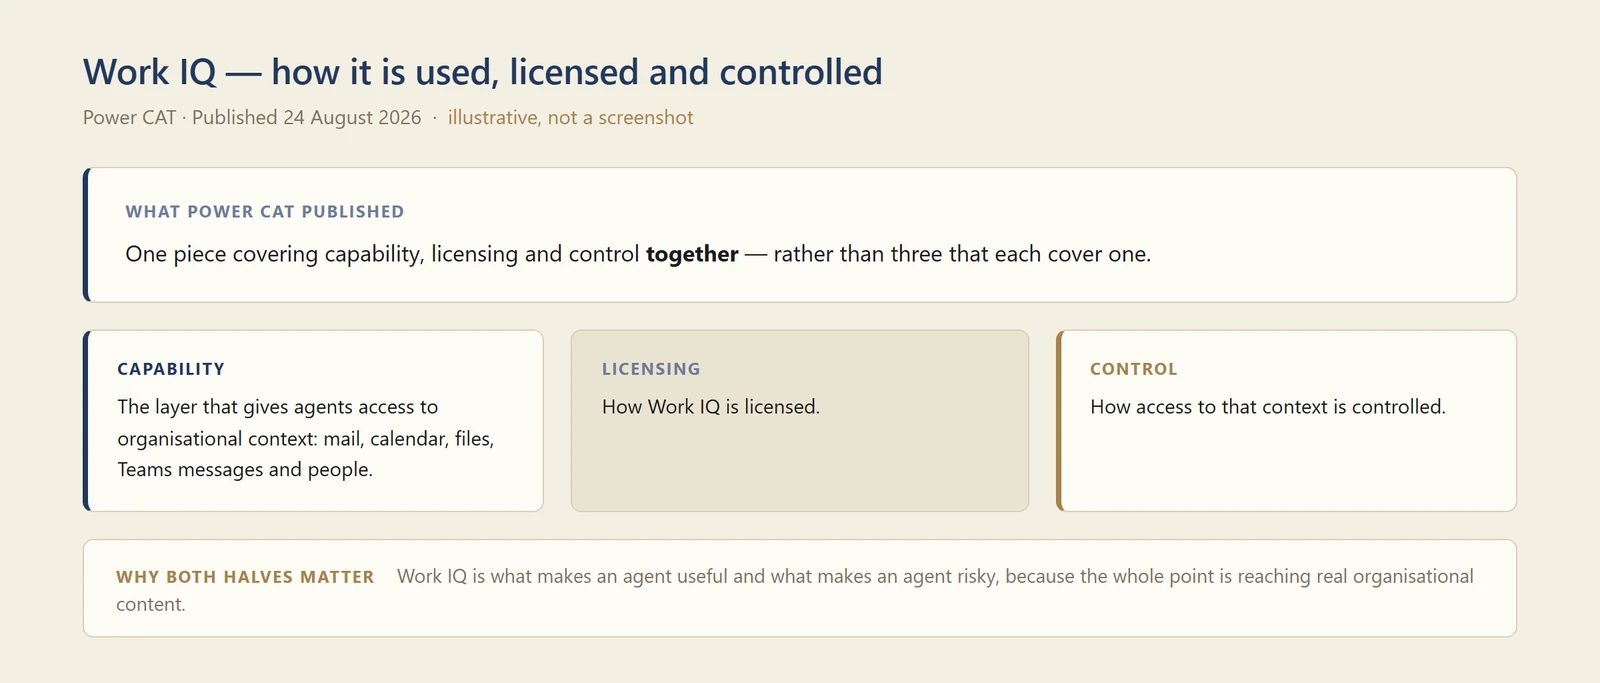Select the highlighted LICENSING card

[800, 421]
